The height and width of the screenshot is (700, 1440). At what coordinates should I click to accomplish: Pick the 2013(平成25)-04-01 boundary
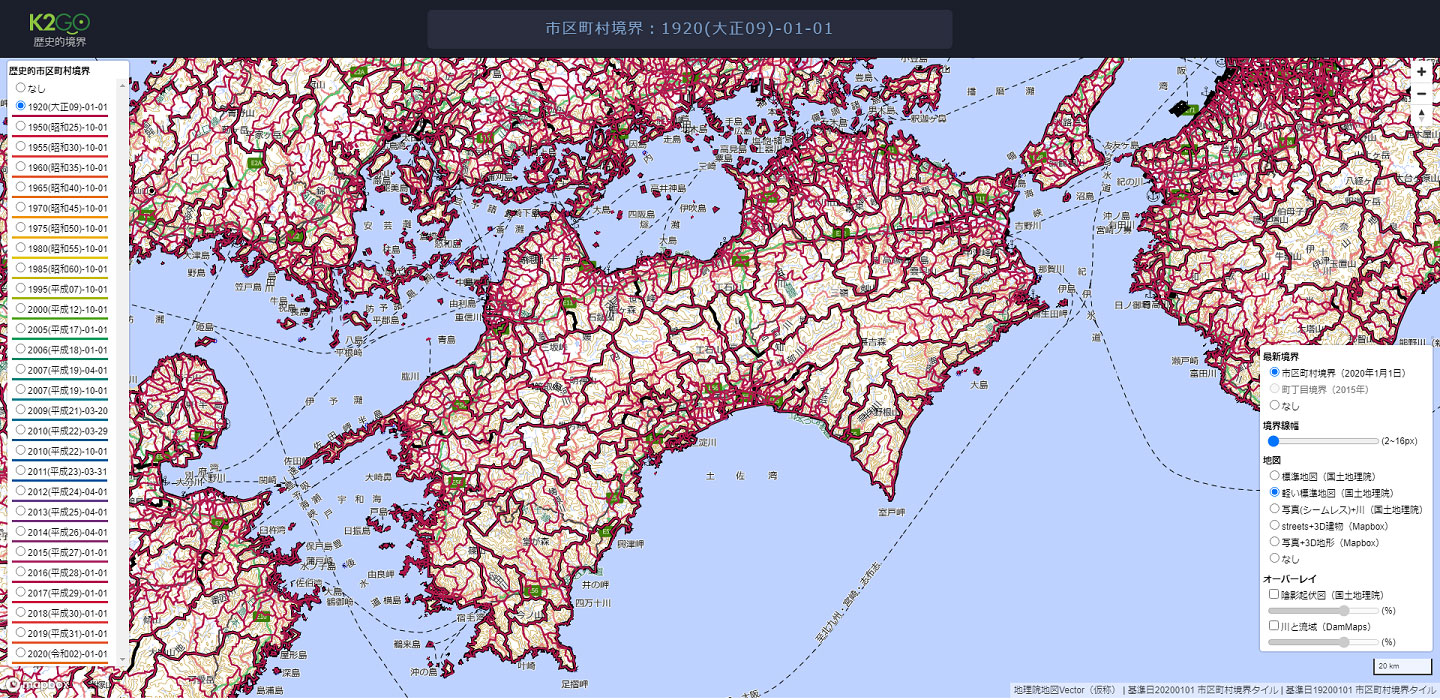click(x=21, y=511)
